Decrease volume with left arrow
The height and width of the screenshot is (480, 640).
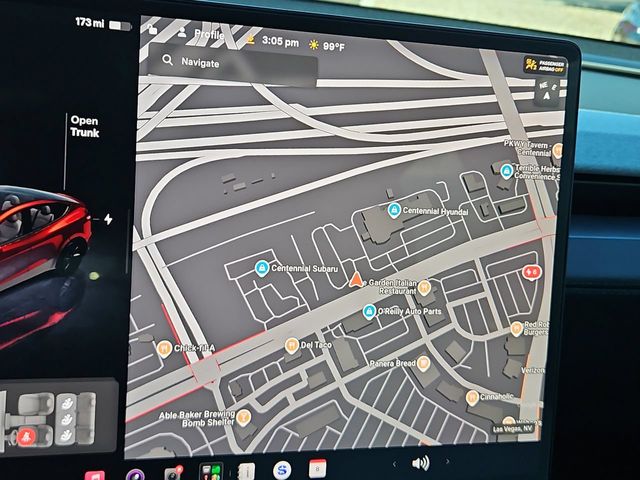394,464
